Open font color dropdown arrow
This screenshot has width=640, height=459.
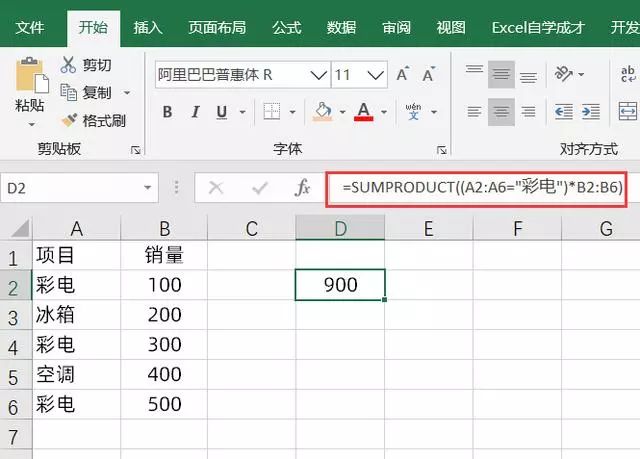click(x=384, y=112)
